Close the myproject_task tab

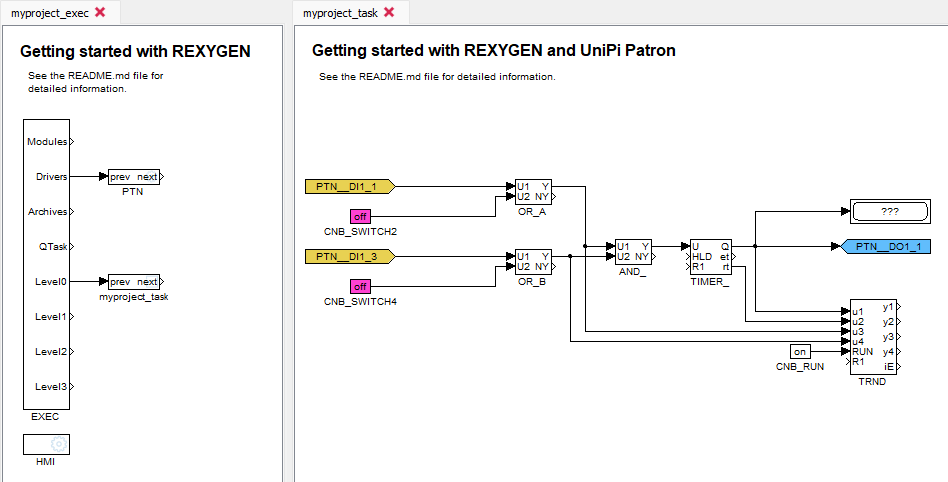pyautogui.click(x=389, y=12)
